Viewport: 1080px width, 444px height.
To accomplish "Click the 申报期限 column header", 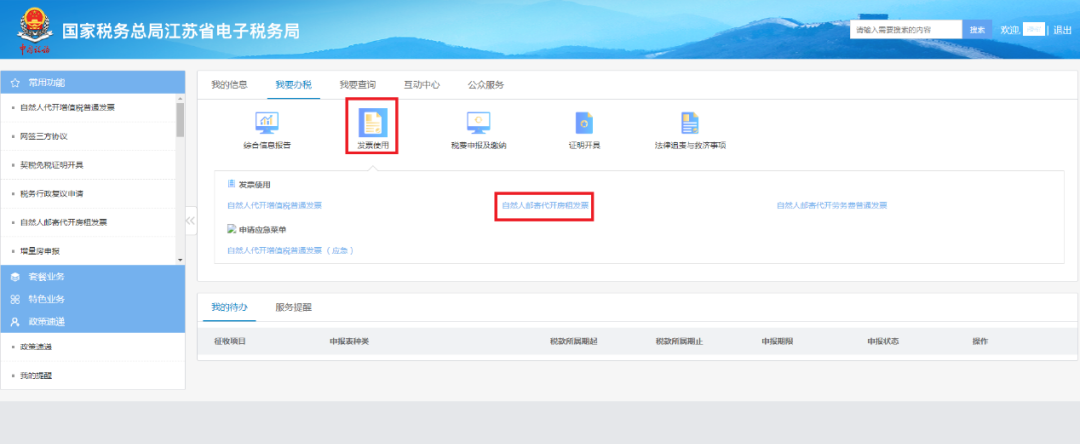I will tap(777, 341).
